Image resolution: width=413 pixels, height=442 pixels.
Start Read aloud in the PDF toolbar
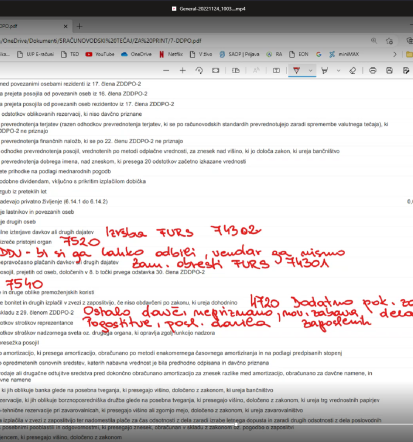click(256, 71)
